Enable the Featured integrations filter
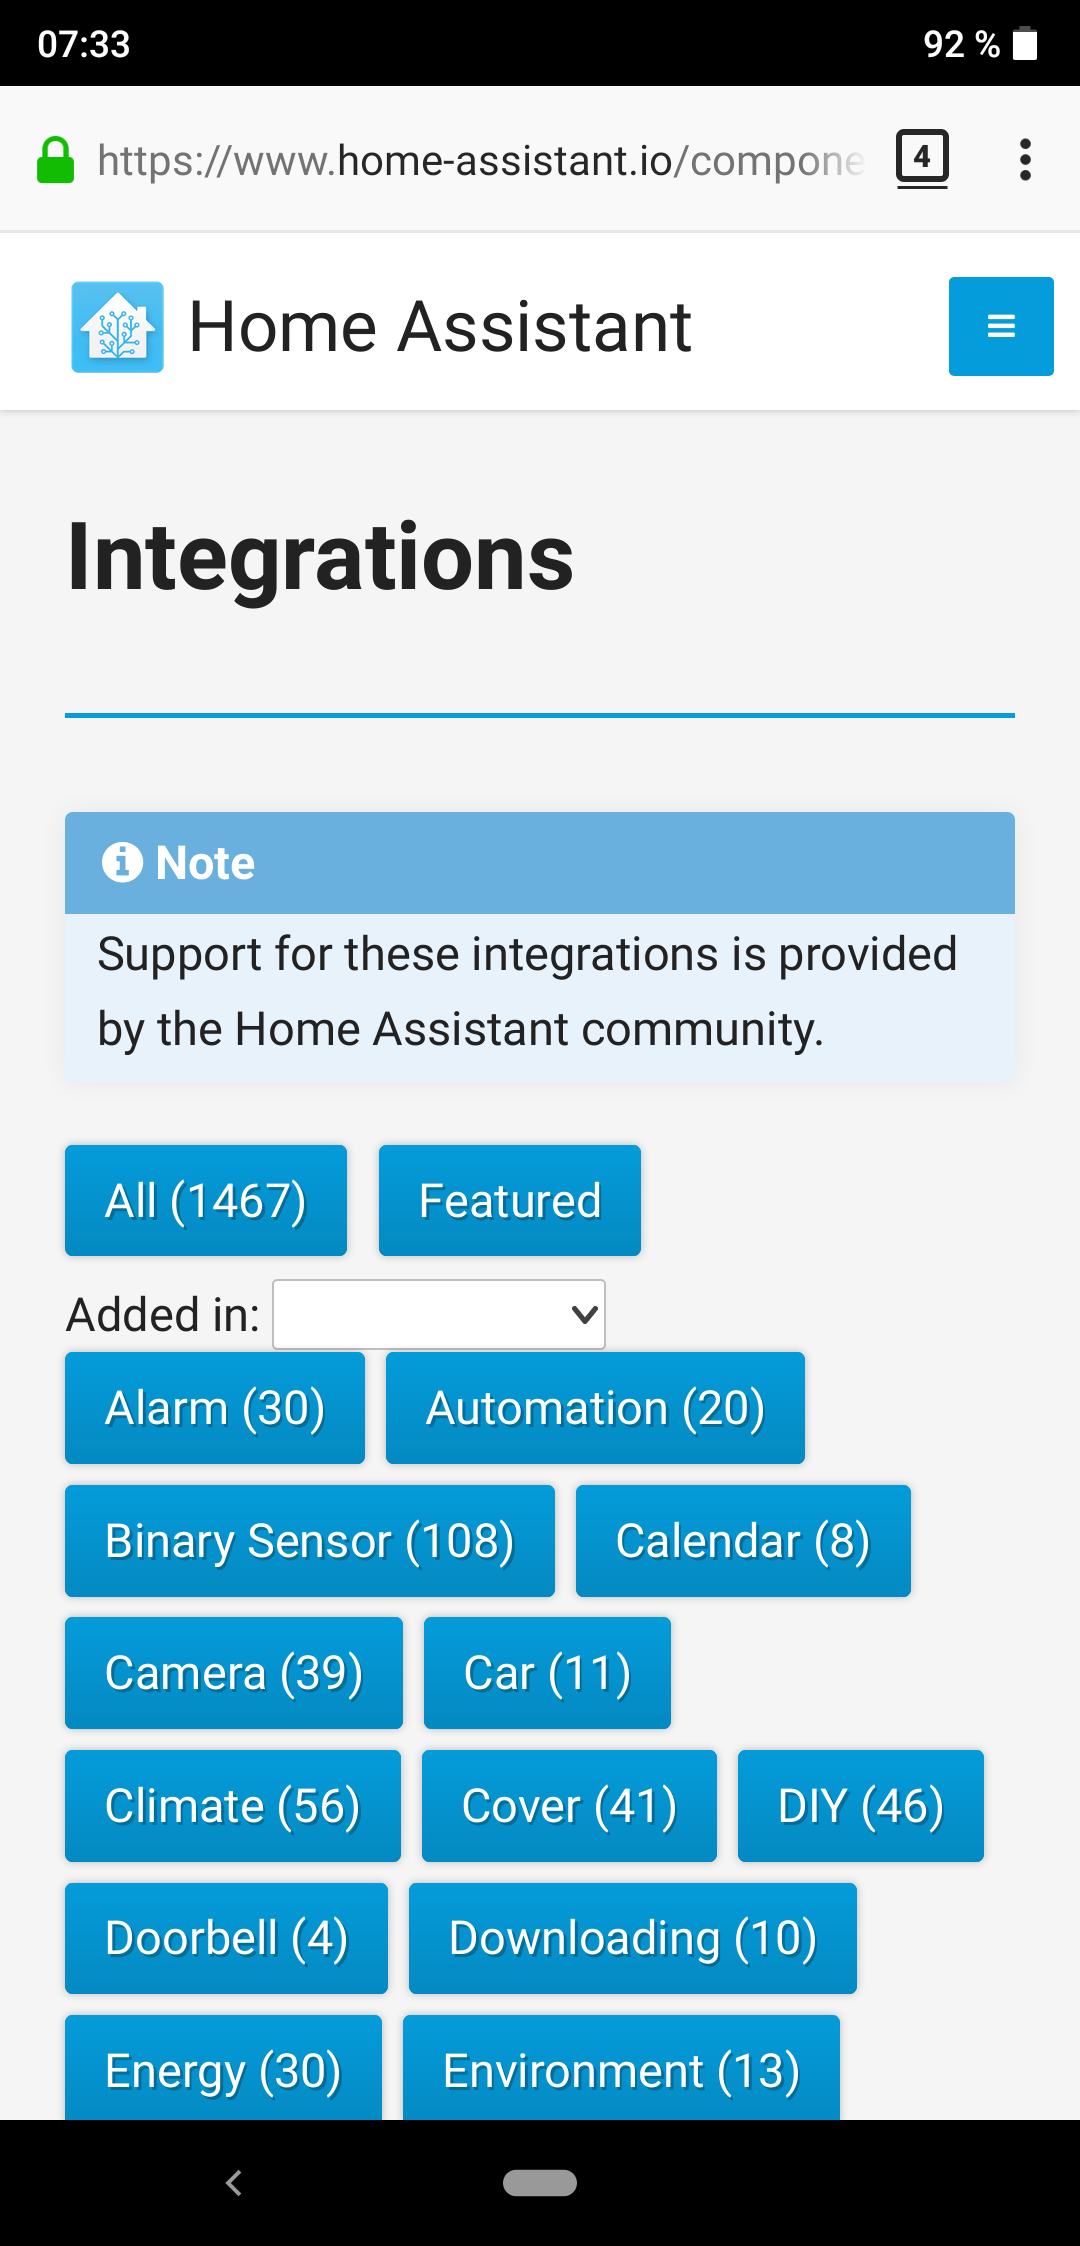Viewport: 1080px width, 2246px height. click(x=508, y=1199)
